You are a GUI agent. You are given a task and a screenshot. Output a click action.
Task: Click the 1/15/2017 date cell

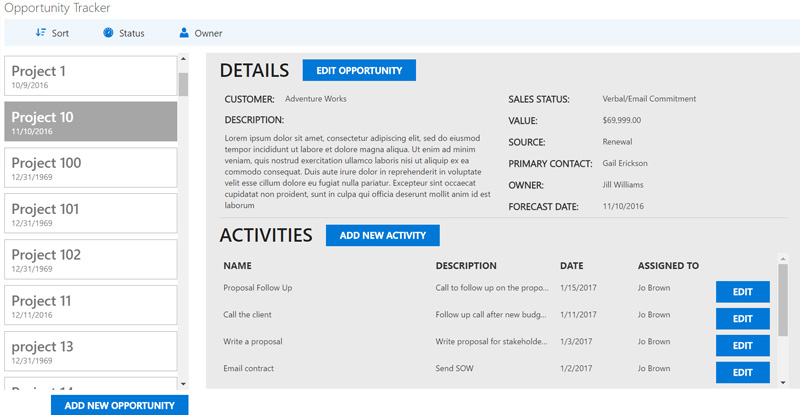(x=578, y=287)
